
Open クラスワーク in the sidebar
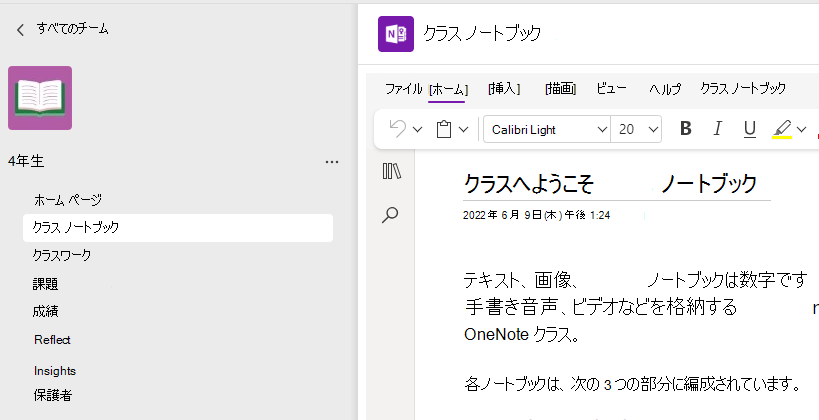coord(62,255)
